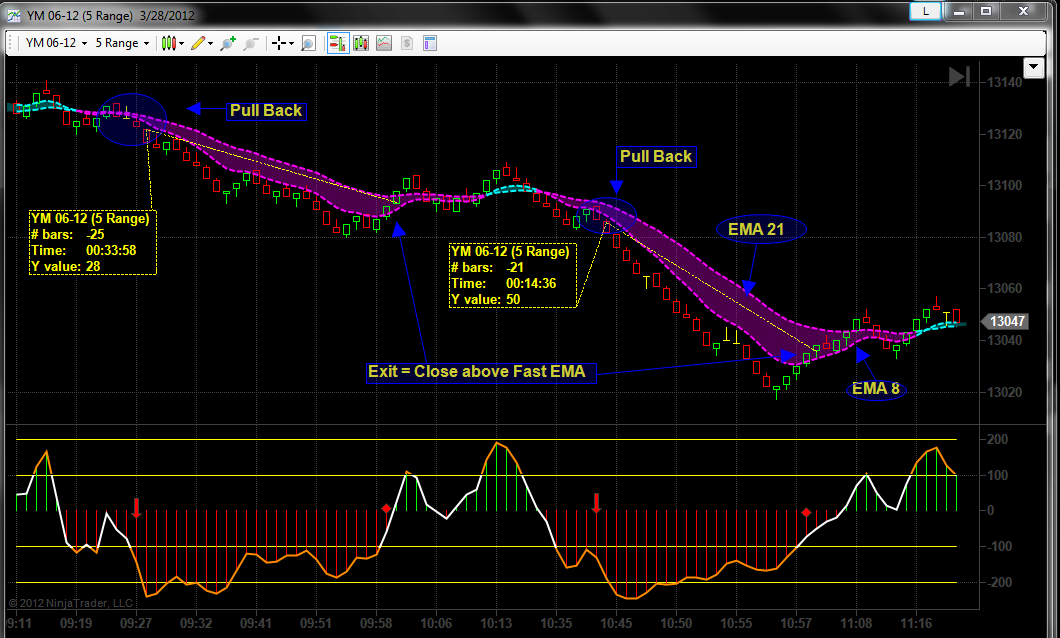Click the ruler info box showing -25 bars
The image size is (1060, 638).
(93, 242)
